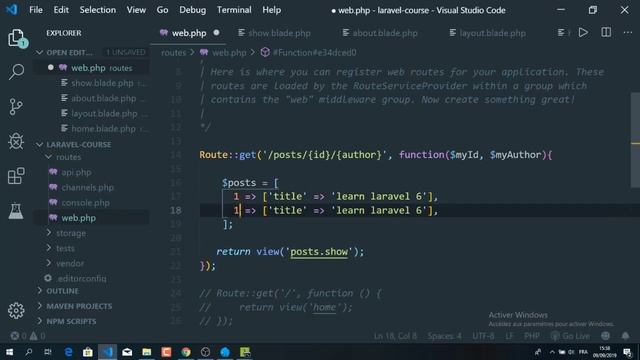Click the editor vertical scrollbar
Screen dimensions: 640x360
point(635,139)
